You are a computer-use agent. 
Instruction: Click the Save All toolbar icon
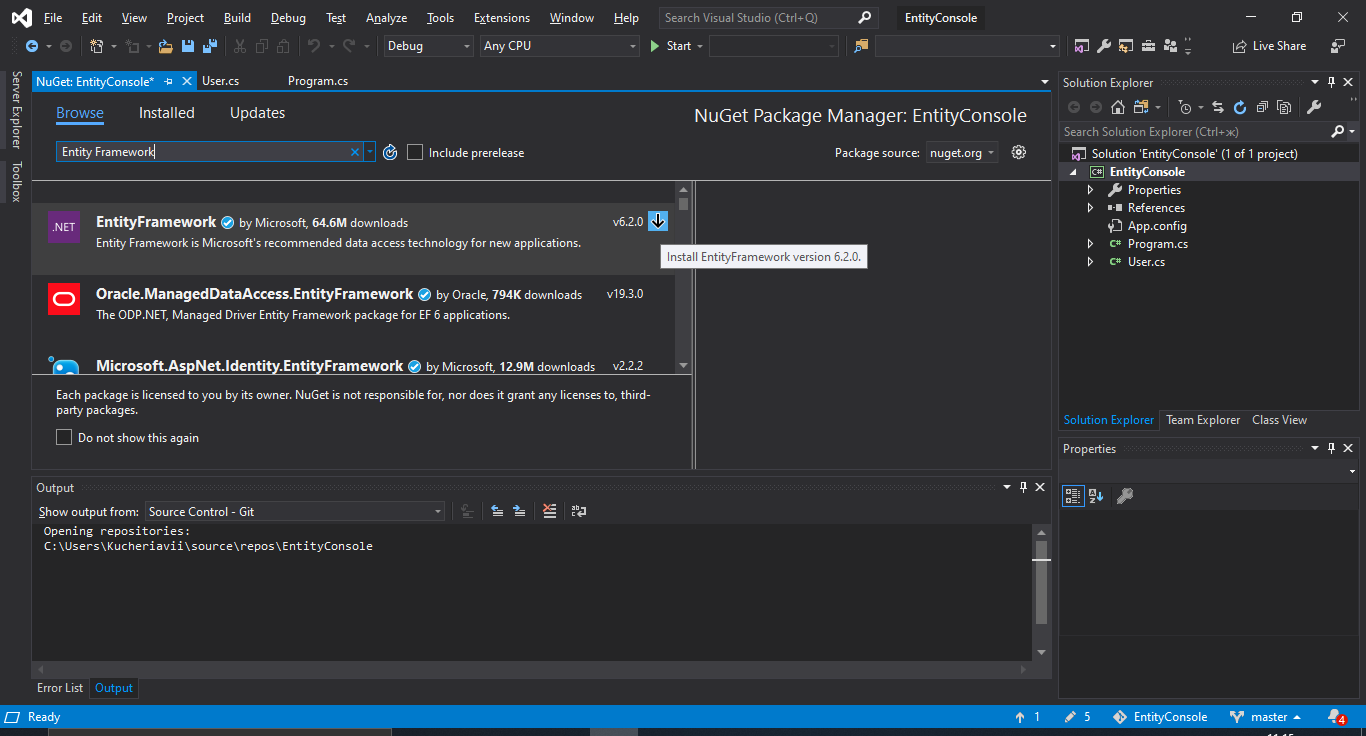(x=210, y=46)
